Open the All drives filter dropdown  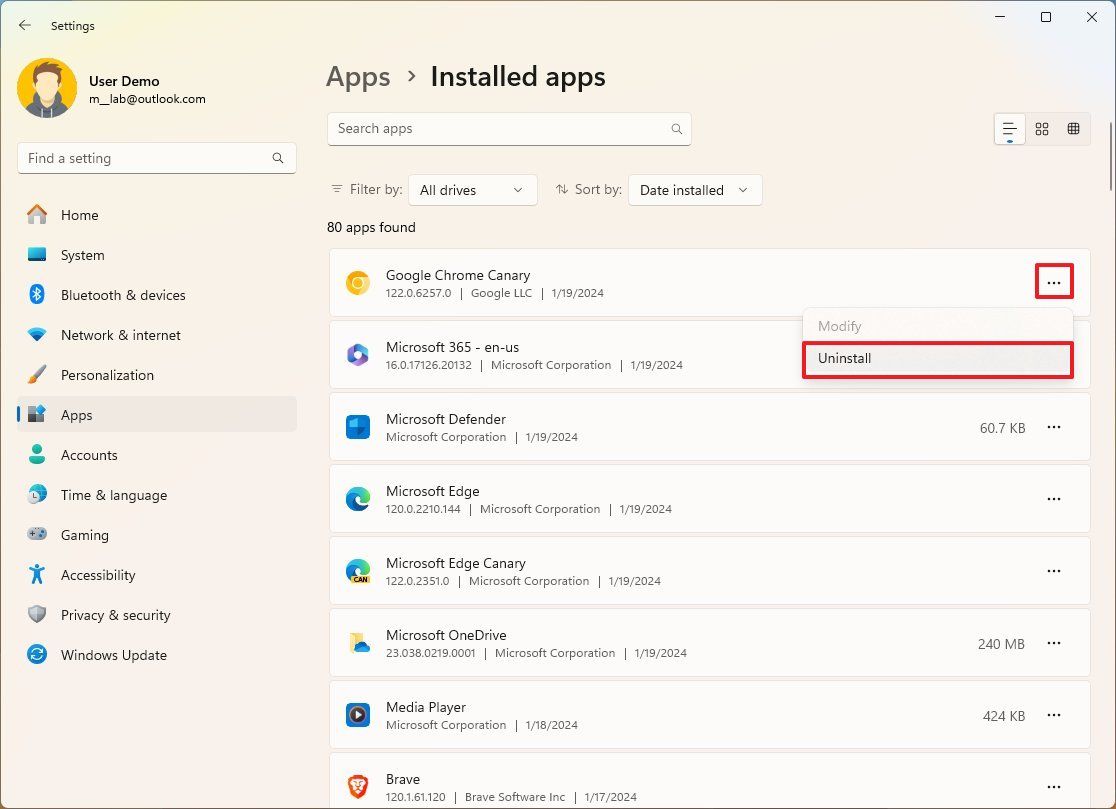coord(472,190)
